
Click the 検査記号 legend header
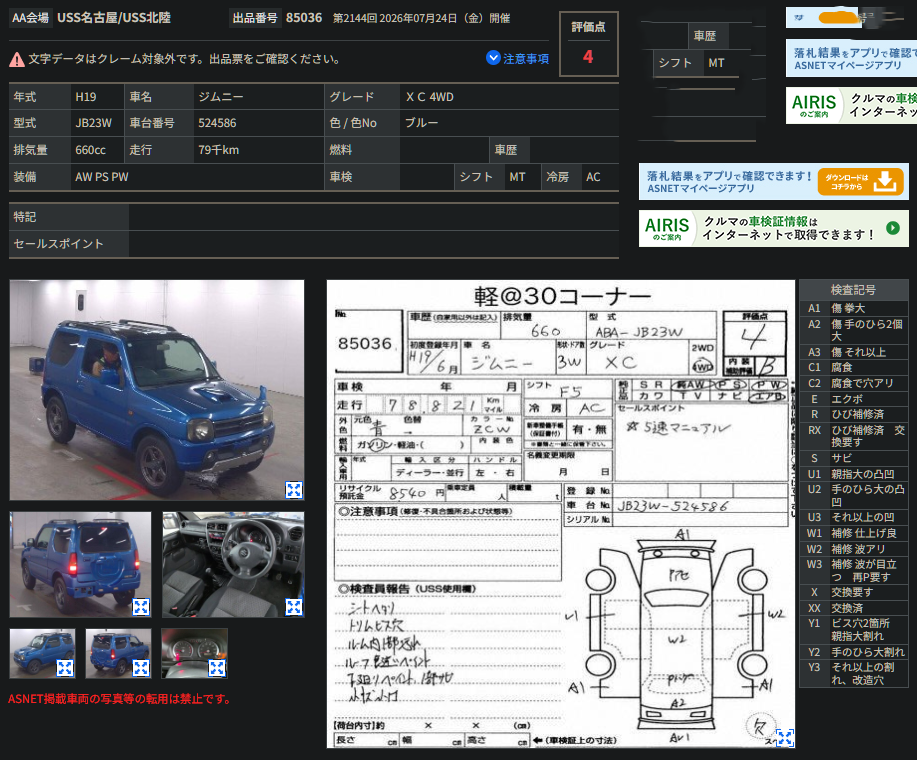tap(853, 290)
